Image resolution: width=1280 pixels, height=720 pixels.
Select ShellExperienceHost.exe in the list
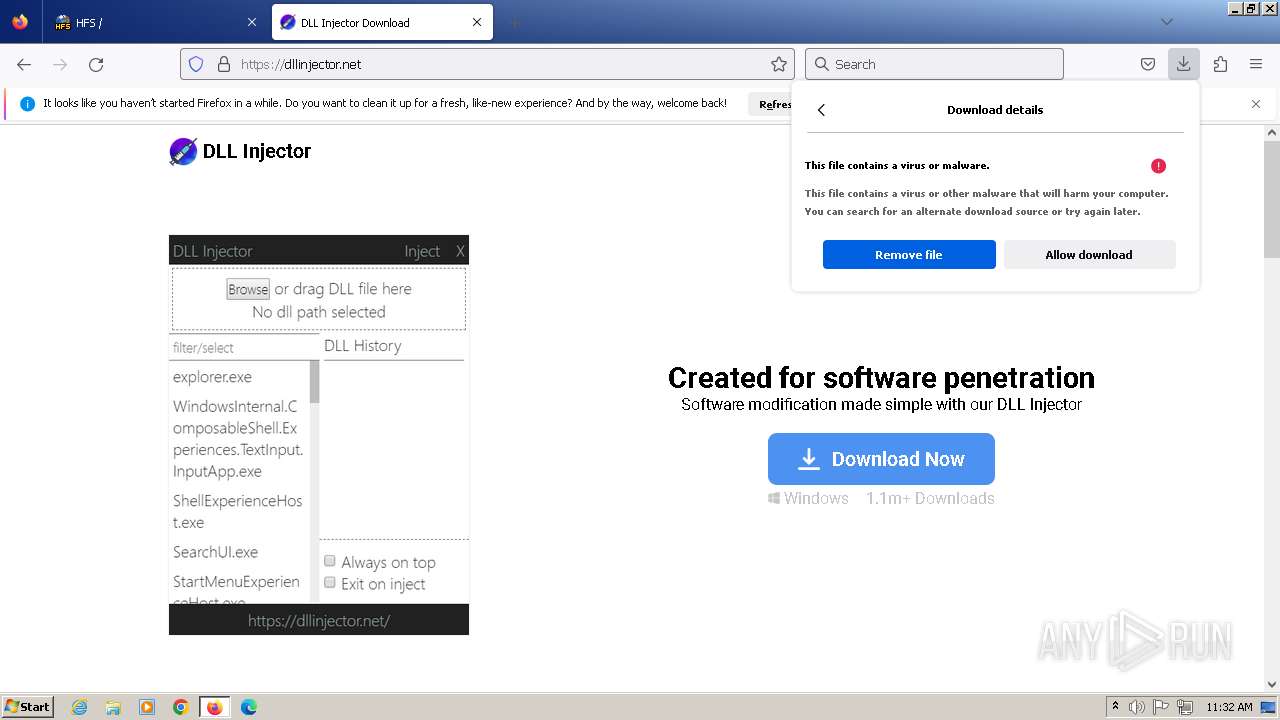[238, 512]
